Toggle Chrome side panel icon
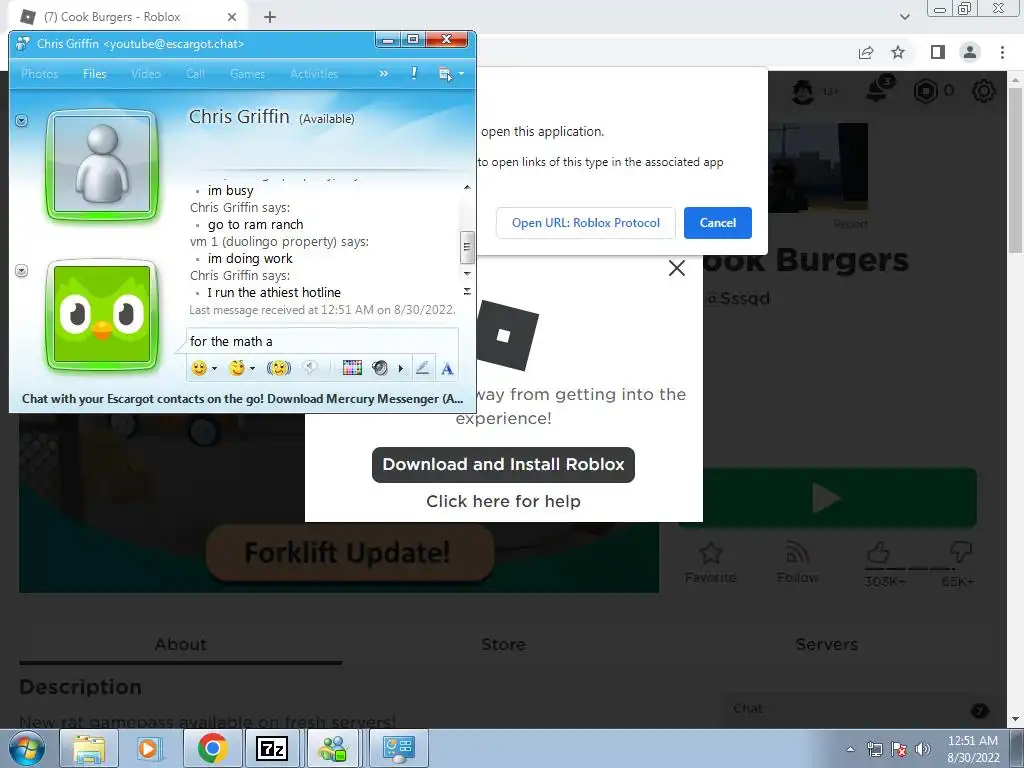 (938, 52)
